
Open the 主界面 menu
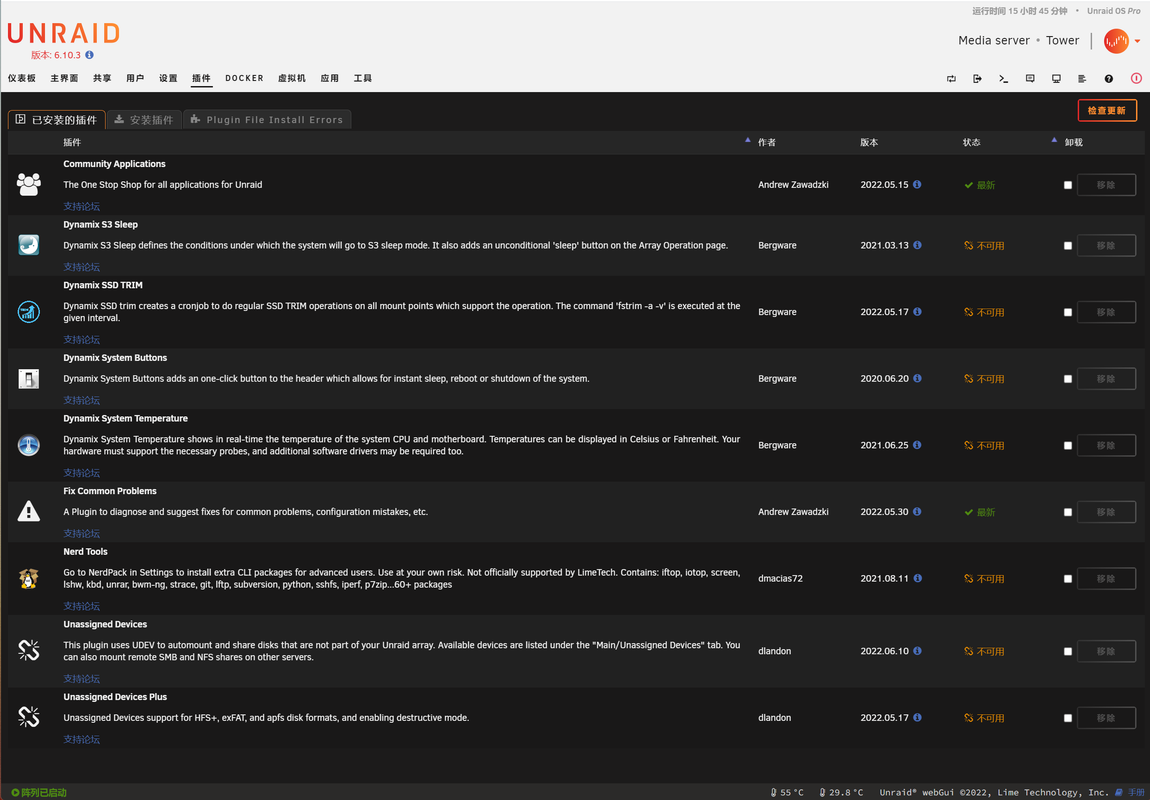65,78
